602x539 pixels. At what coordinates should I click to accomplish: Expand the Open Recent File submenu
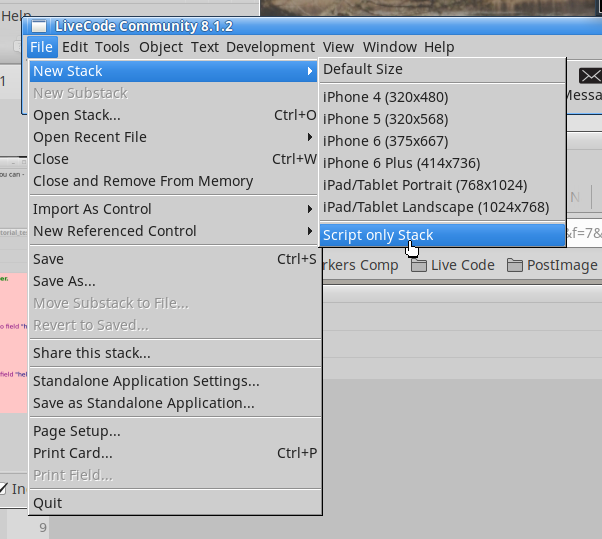point(310,137)
